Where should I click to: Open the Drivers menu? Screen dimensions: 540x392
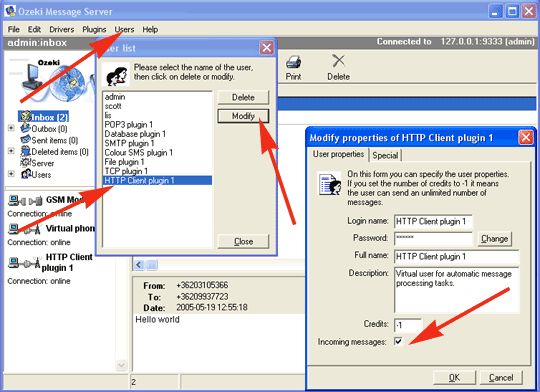tap(62, 29)
